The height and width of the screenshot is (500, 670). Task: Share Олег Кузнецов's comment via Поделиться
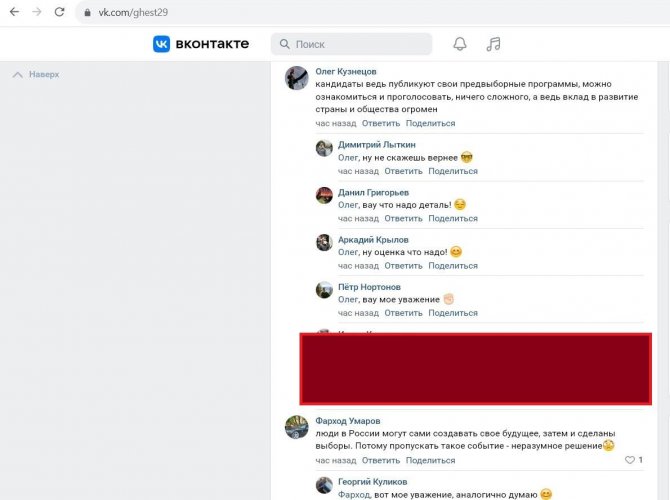coord(430,123)
